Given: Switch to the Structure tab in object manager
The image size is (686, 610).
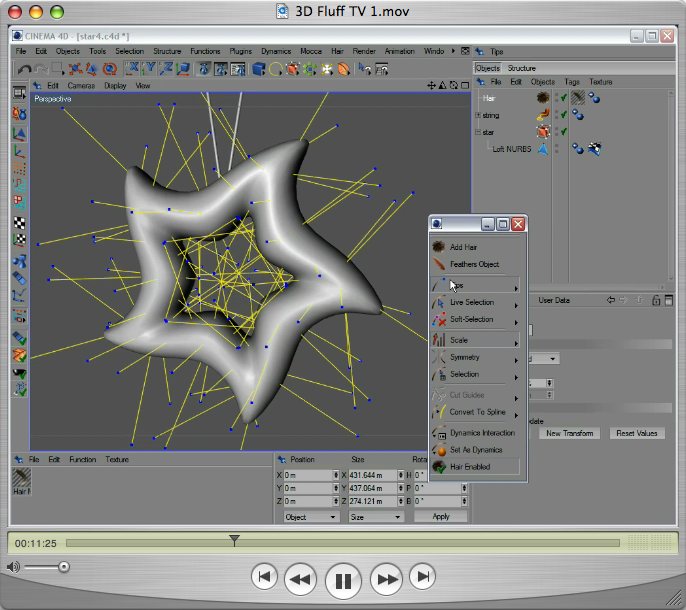Looking at the screenshot, I should pos(522,68).
